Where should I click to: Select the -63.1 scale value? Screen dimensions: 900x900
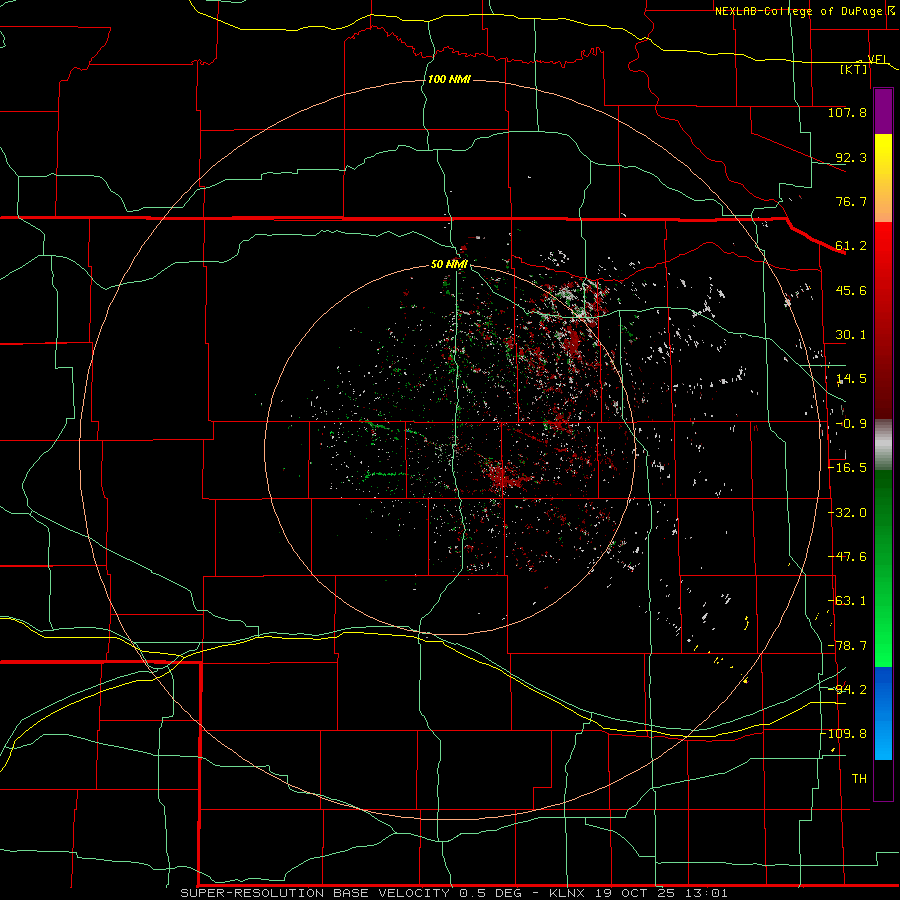(847, 601)
